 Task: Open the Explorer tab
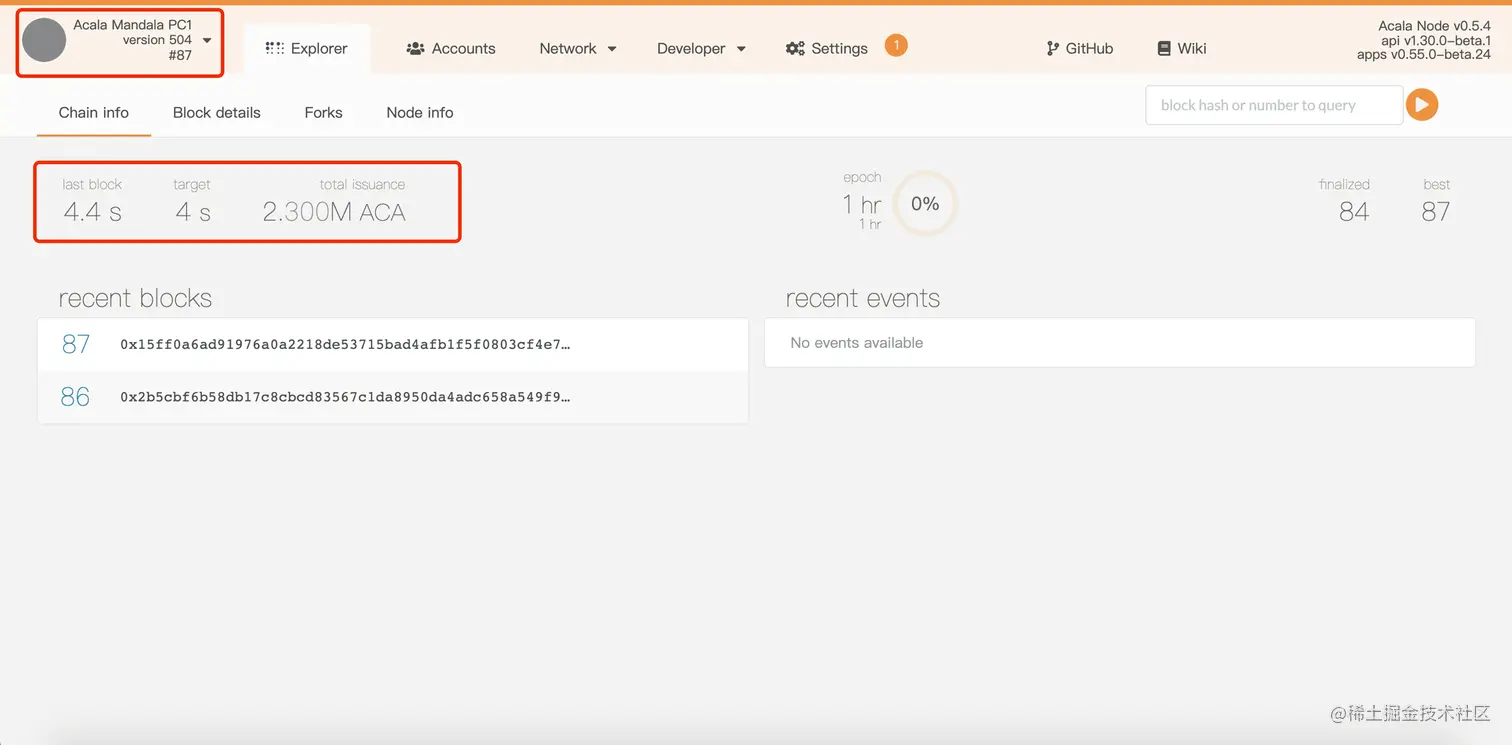(x=307, y=48)
